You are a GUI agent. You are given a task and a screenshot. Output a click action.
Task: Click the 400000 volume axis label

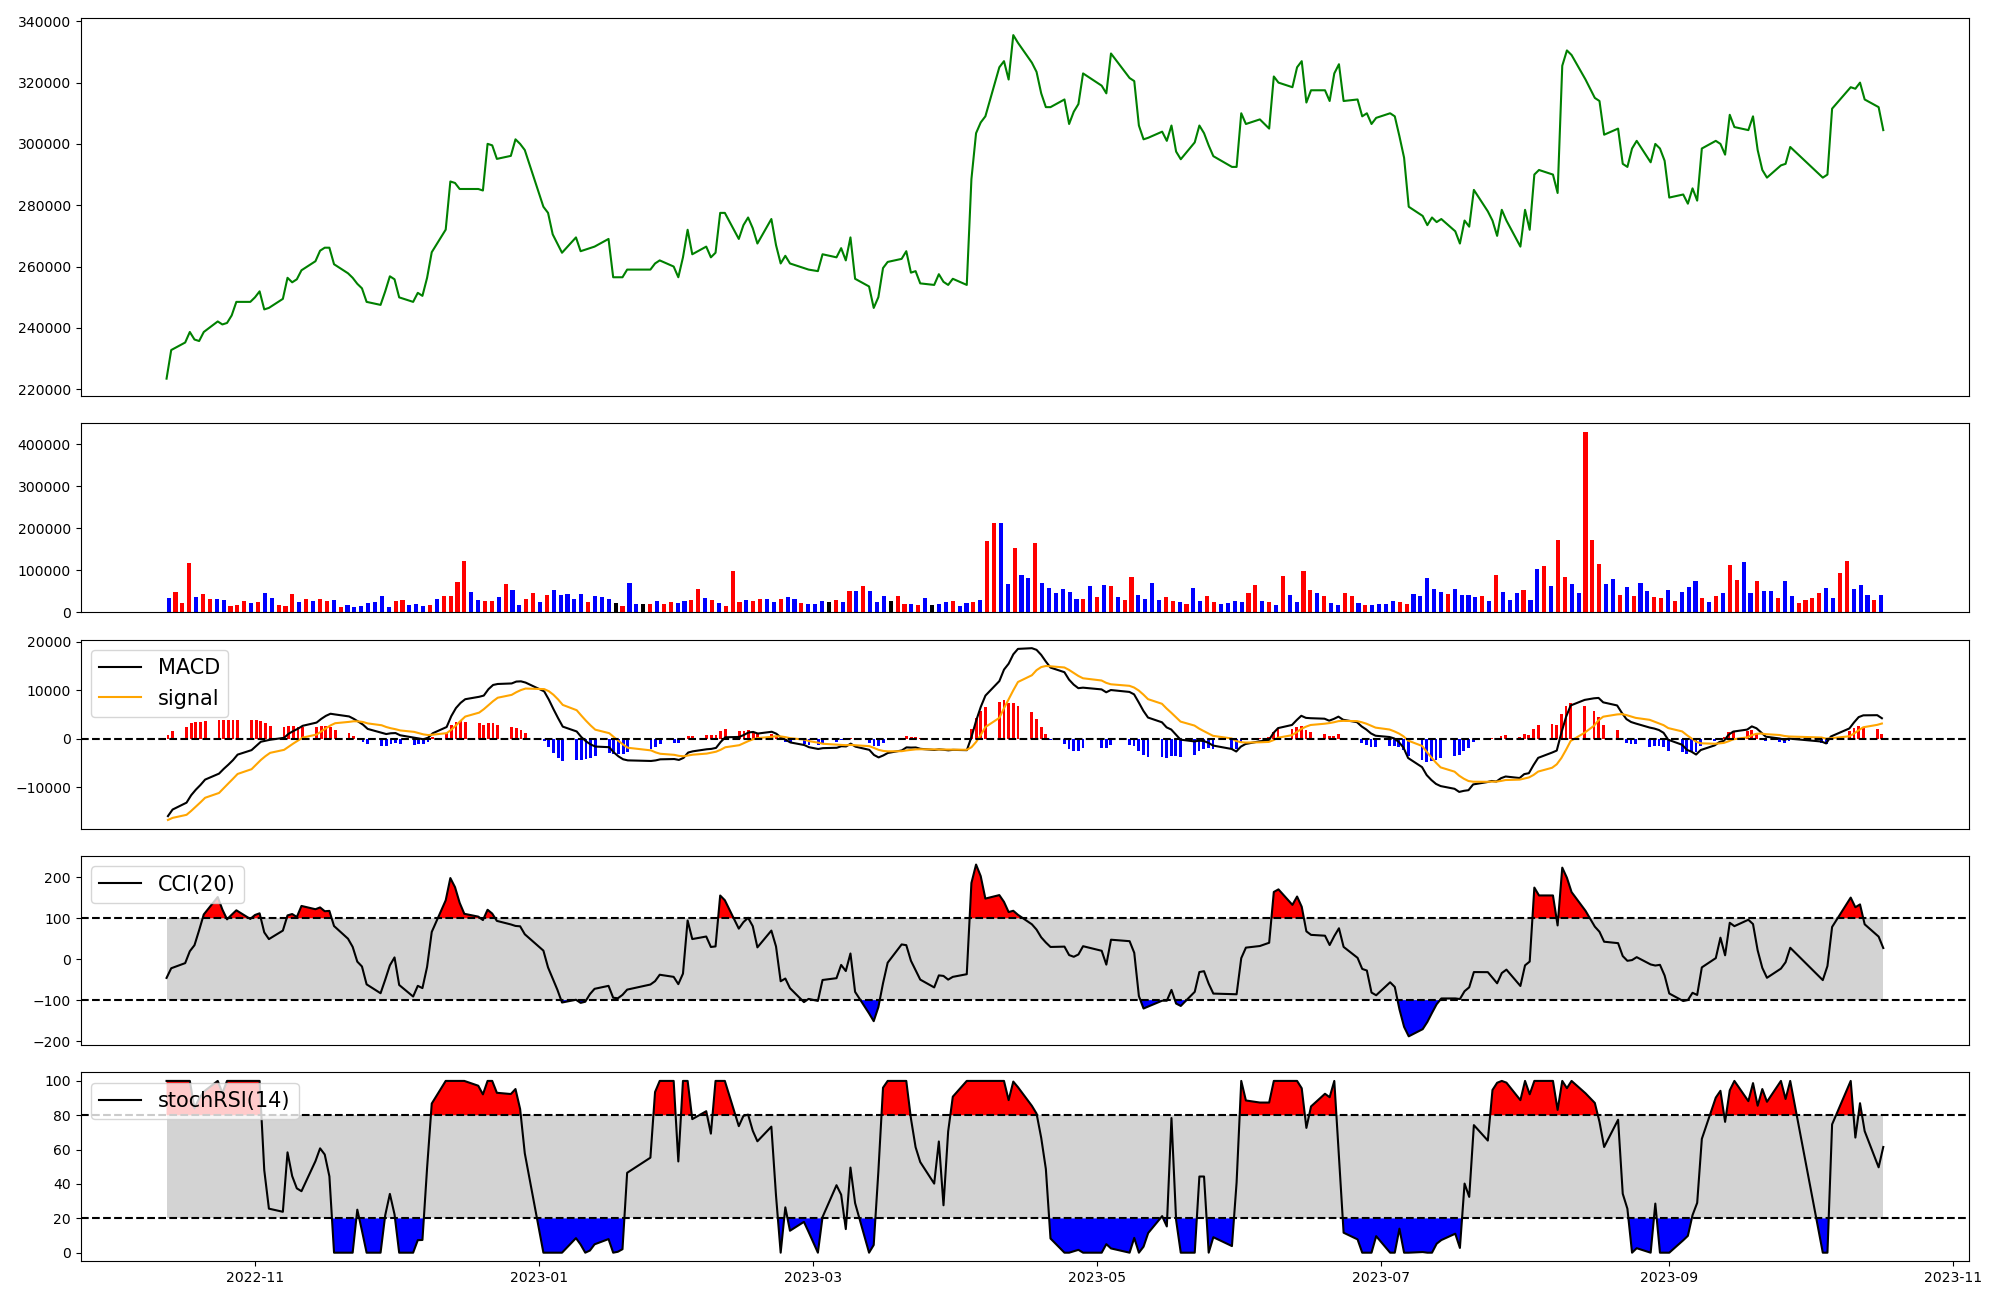pos(44,445)
